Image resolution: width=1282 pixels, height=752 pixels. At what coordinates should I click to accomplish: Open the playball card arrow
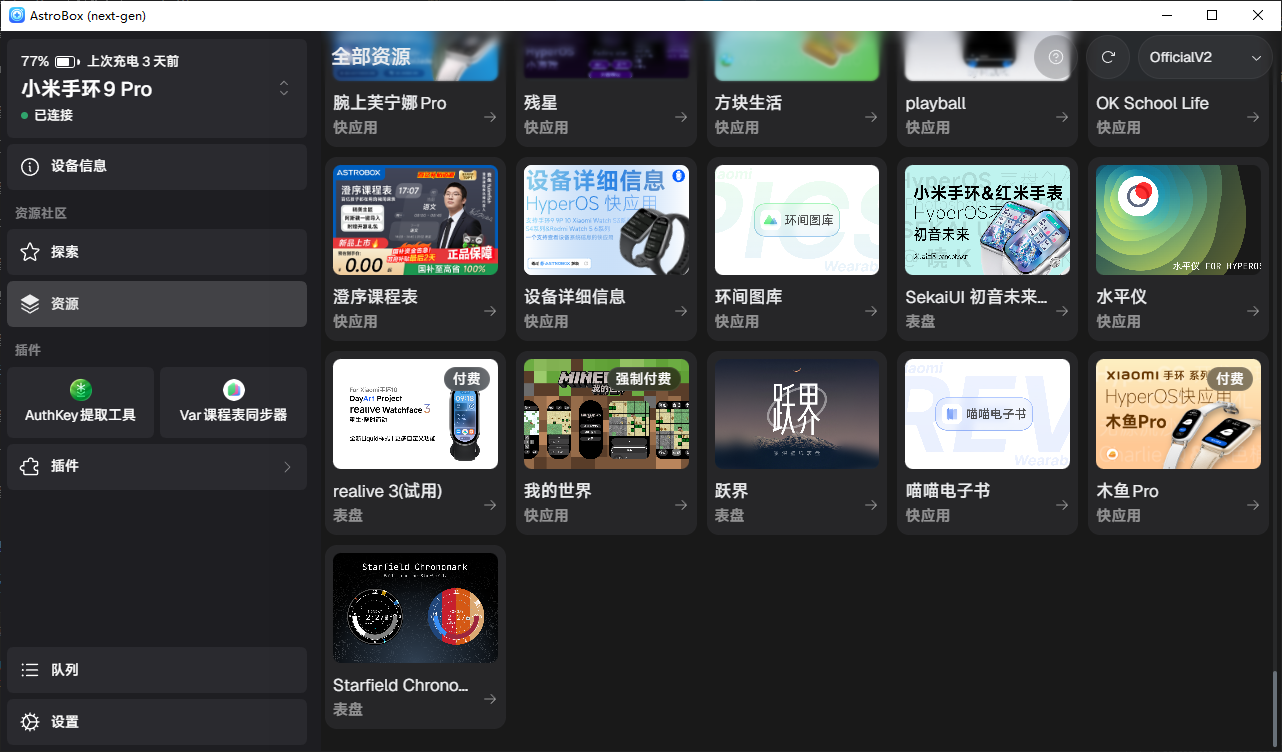coord(1062,117)
